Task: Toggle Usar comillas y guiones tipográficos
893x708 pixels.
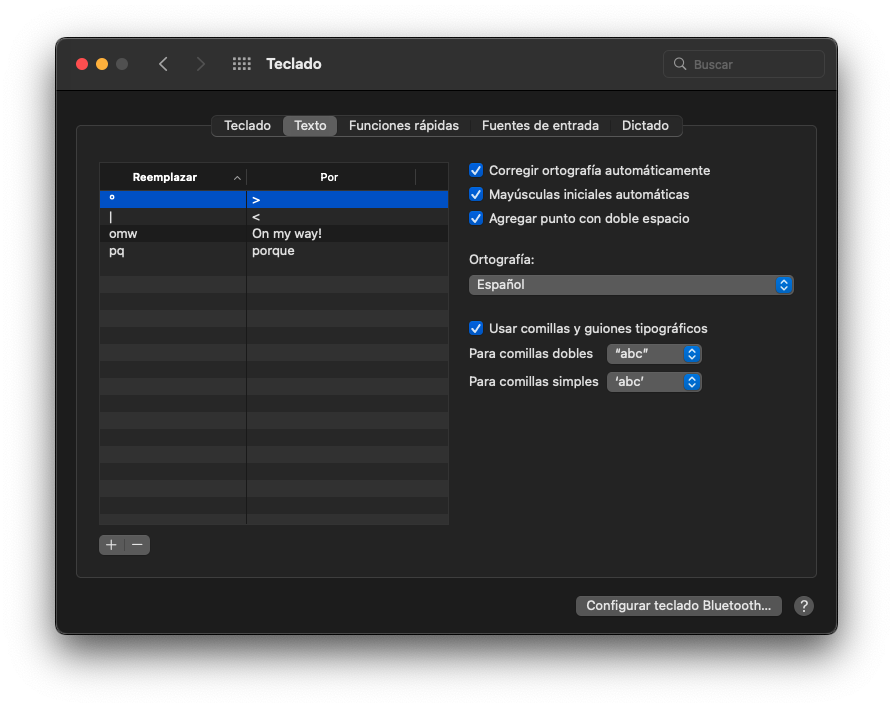Action: (476, 328)
